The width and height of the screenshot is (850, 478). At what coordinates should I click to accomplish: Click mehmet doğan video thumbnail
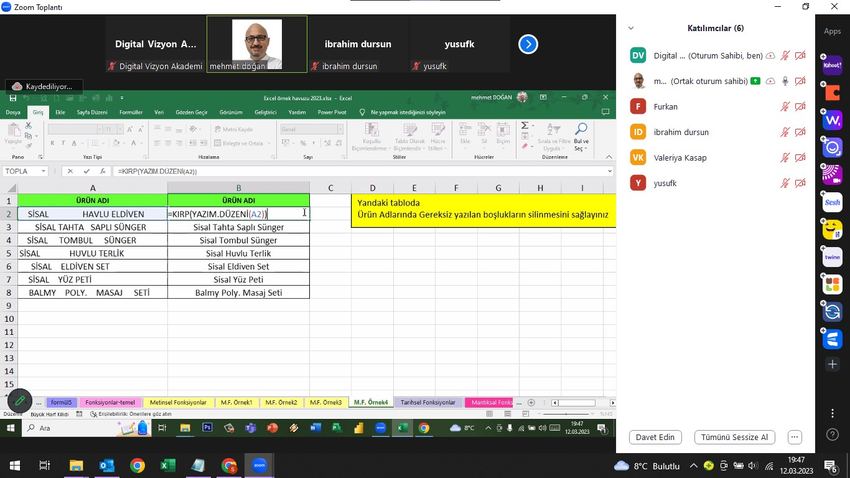[257, 44]
